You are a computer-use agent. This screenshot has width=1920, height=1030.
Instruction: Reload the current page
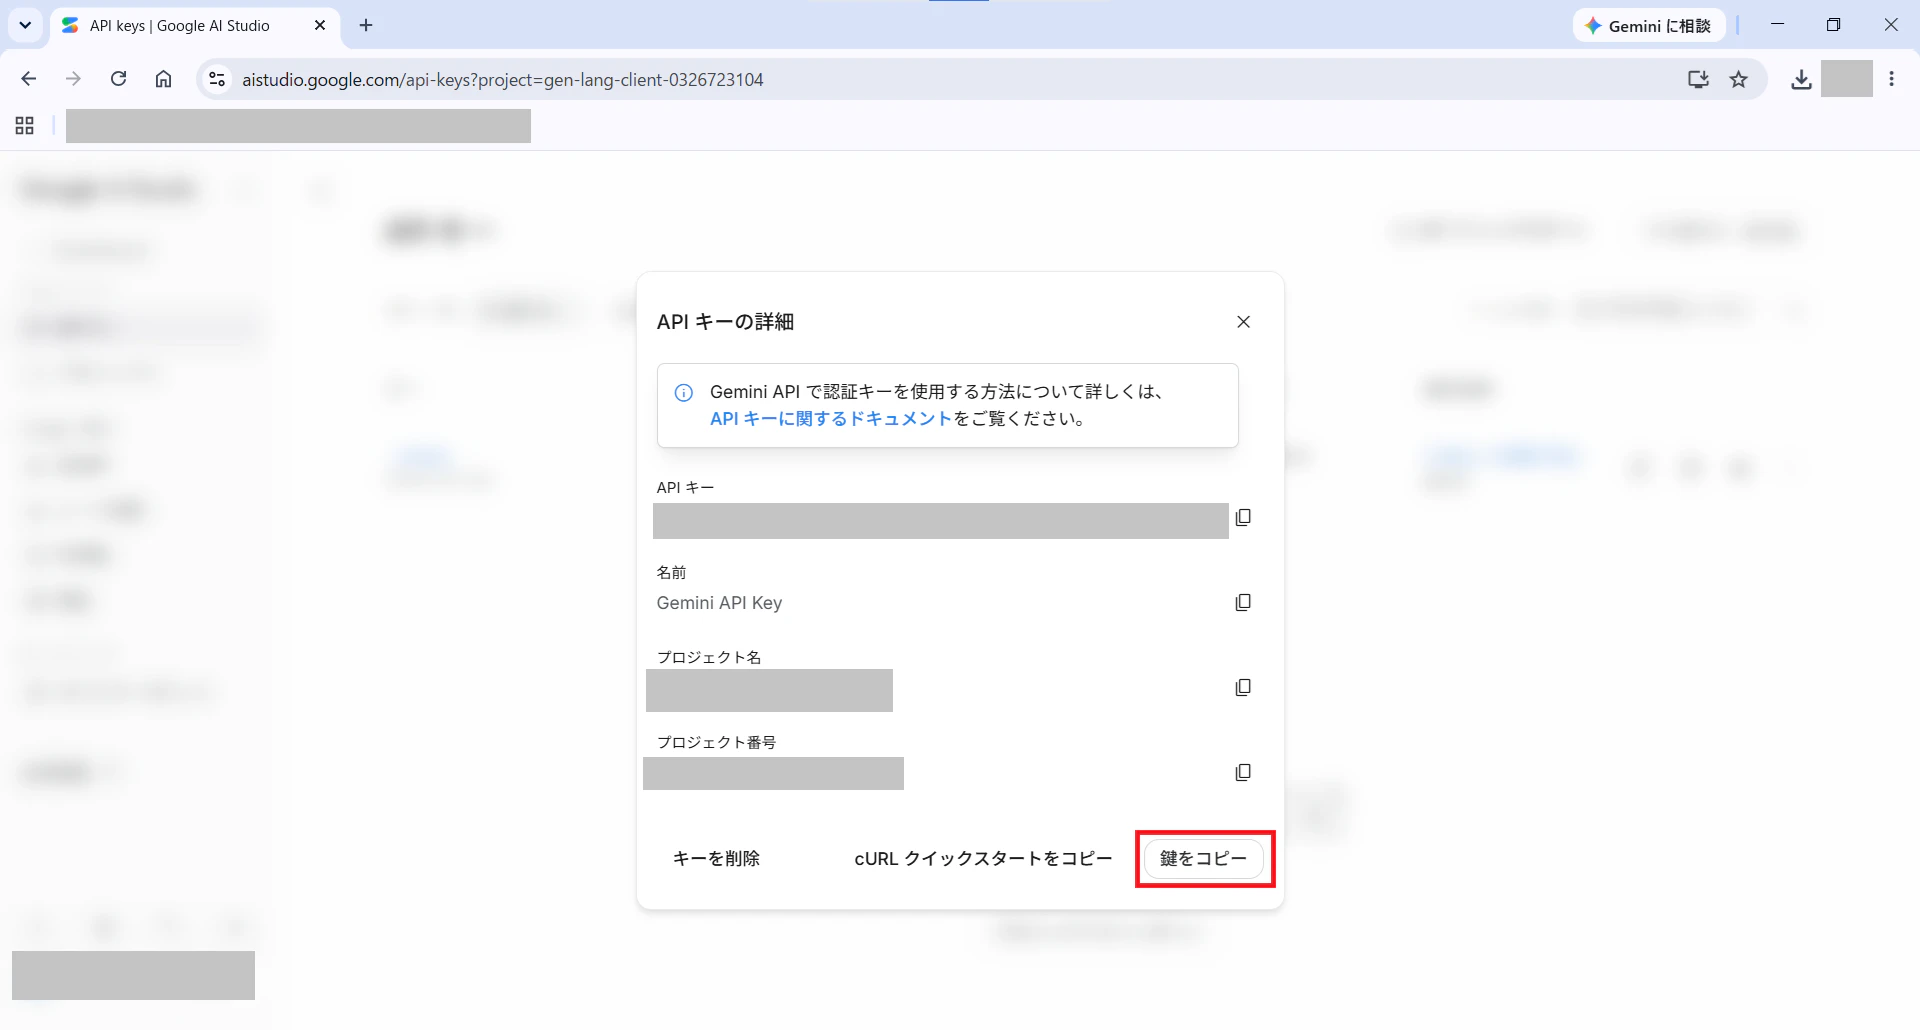click(118, 79)
